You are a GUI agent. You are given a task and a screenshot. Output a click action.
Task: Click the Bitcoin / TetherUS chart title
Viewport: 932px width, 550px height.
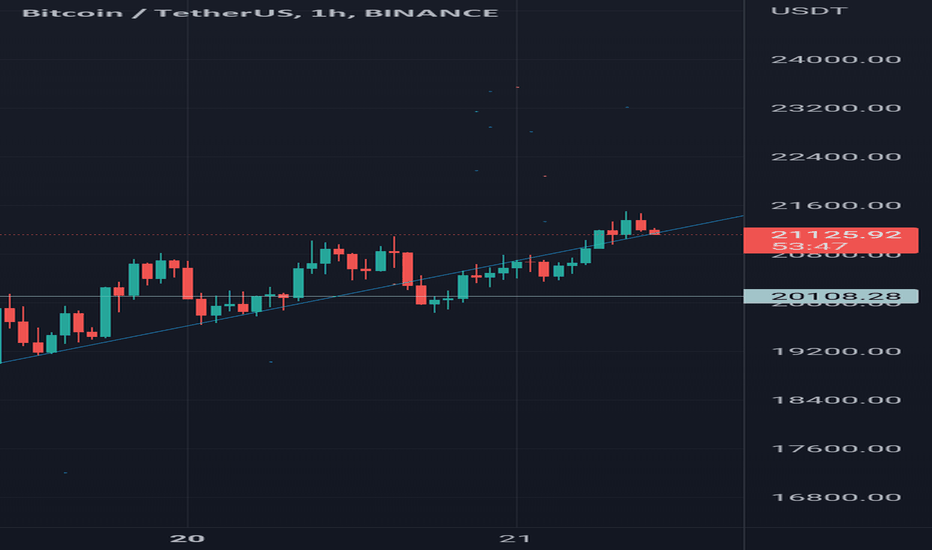[x=260, y=12]
